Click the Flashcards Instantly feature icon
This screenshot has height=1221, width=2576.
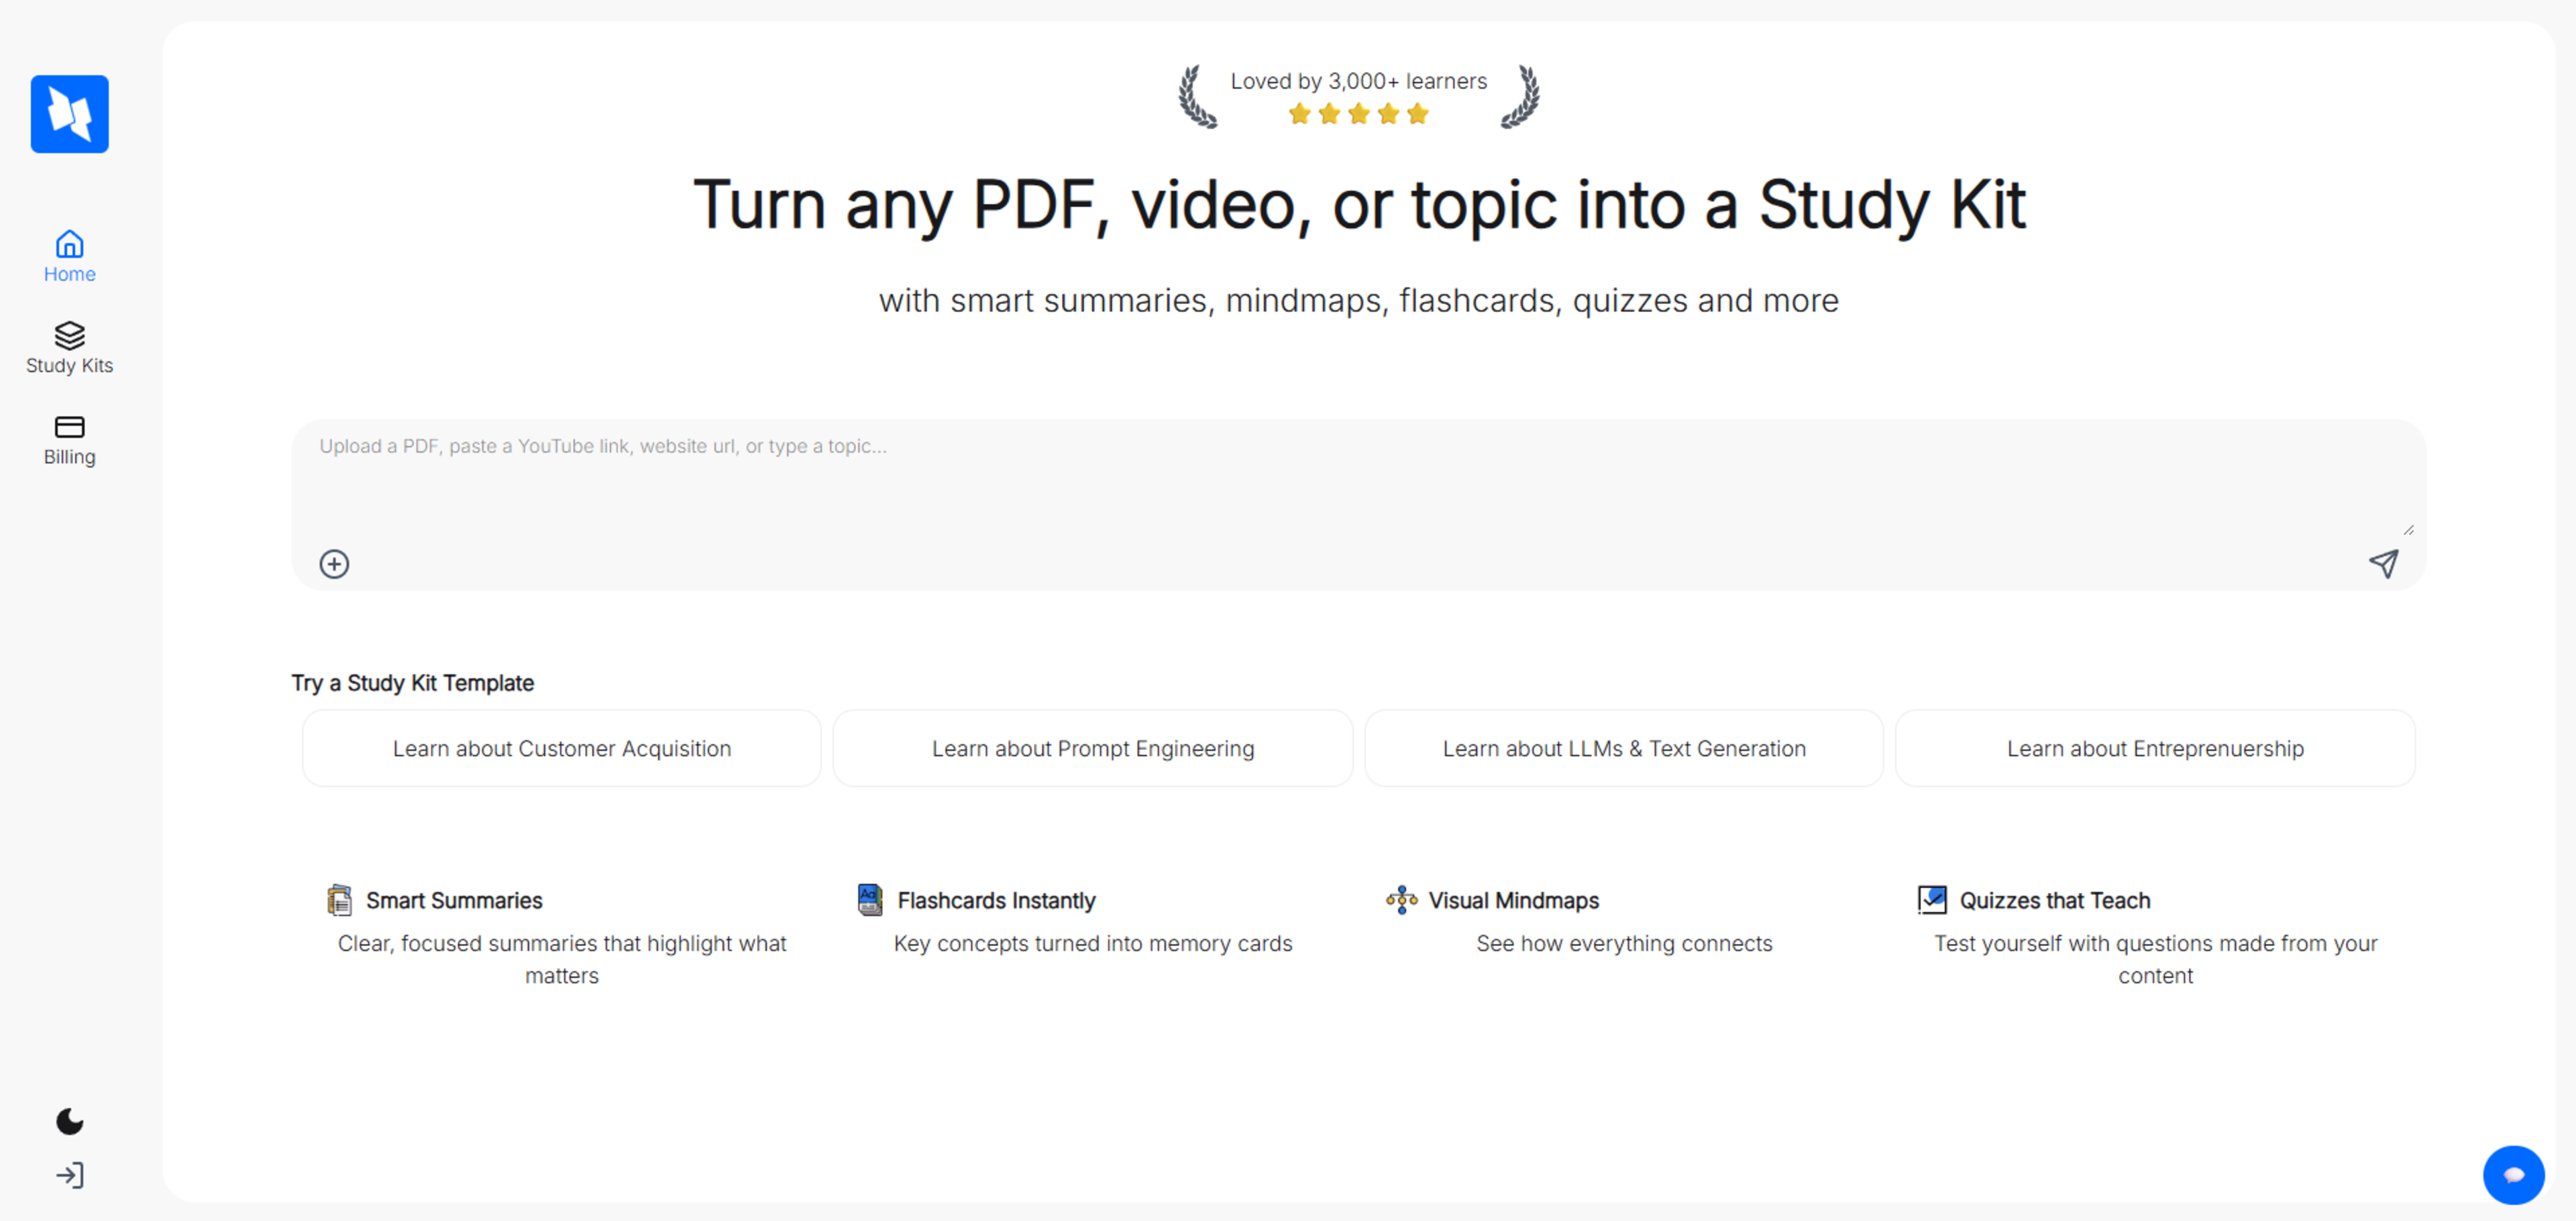coord(870,900)
